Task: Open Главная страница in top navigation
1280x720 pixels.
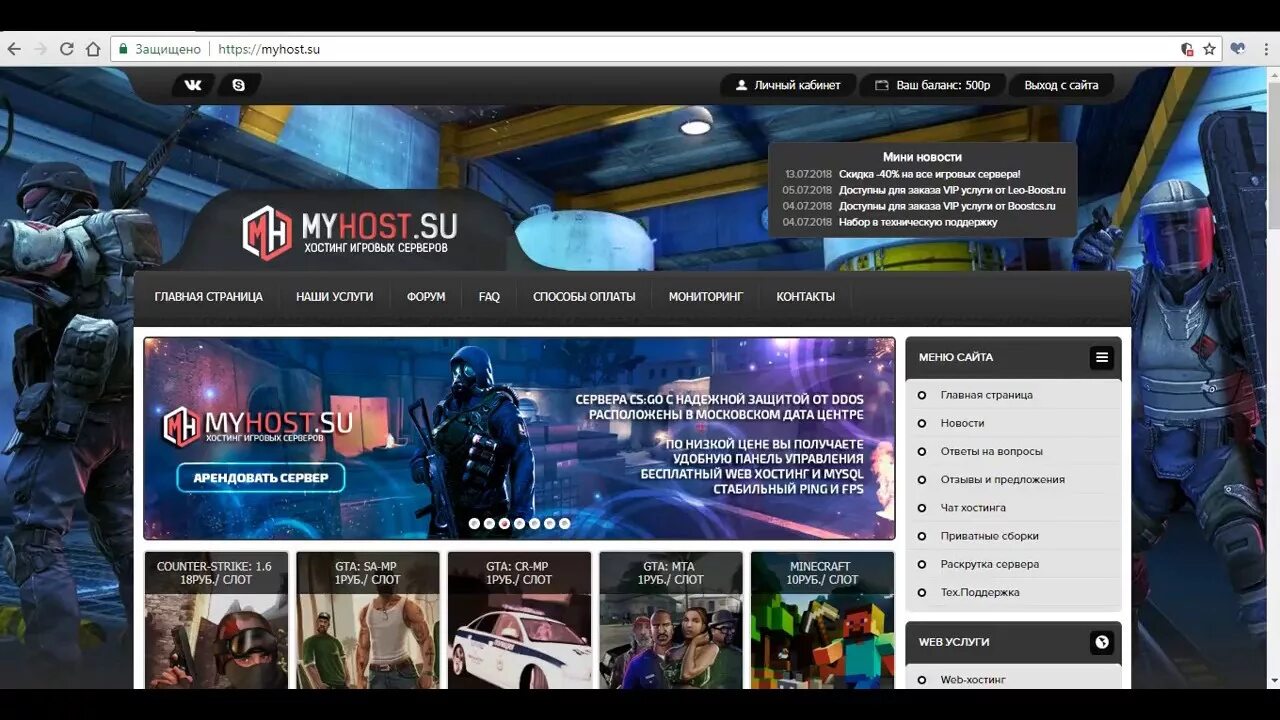Action: 208,297
